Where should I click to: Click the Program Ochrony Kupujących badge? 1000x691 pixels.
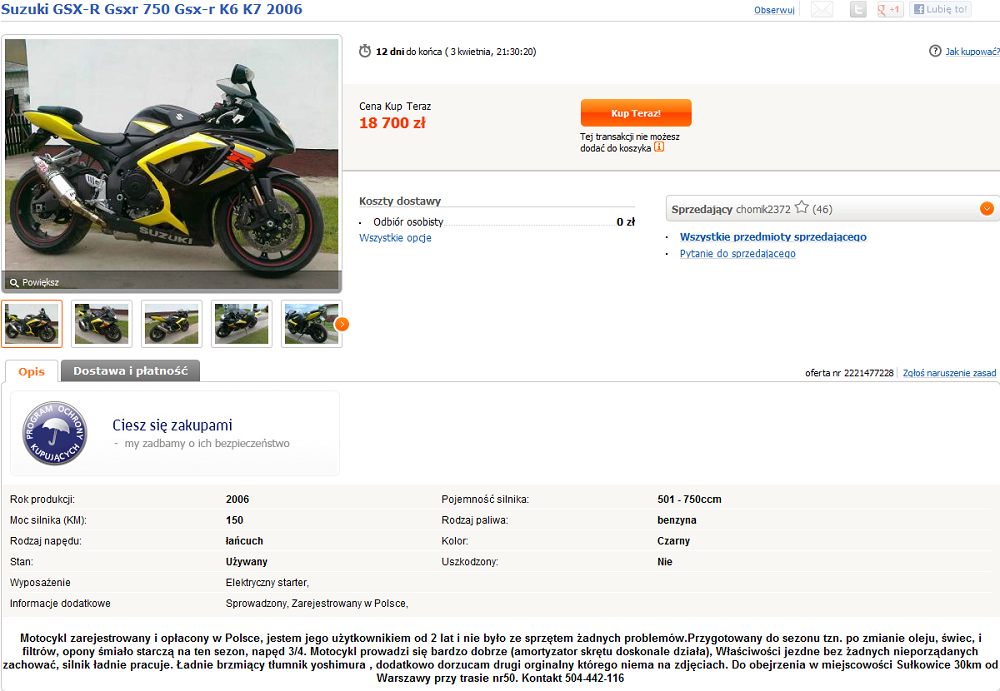point(55,434)
